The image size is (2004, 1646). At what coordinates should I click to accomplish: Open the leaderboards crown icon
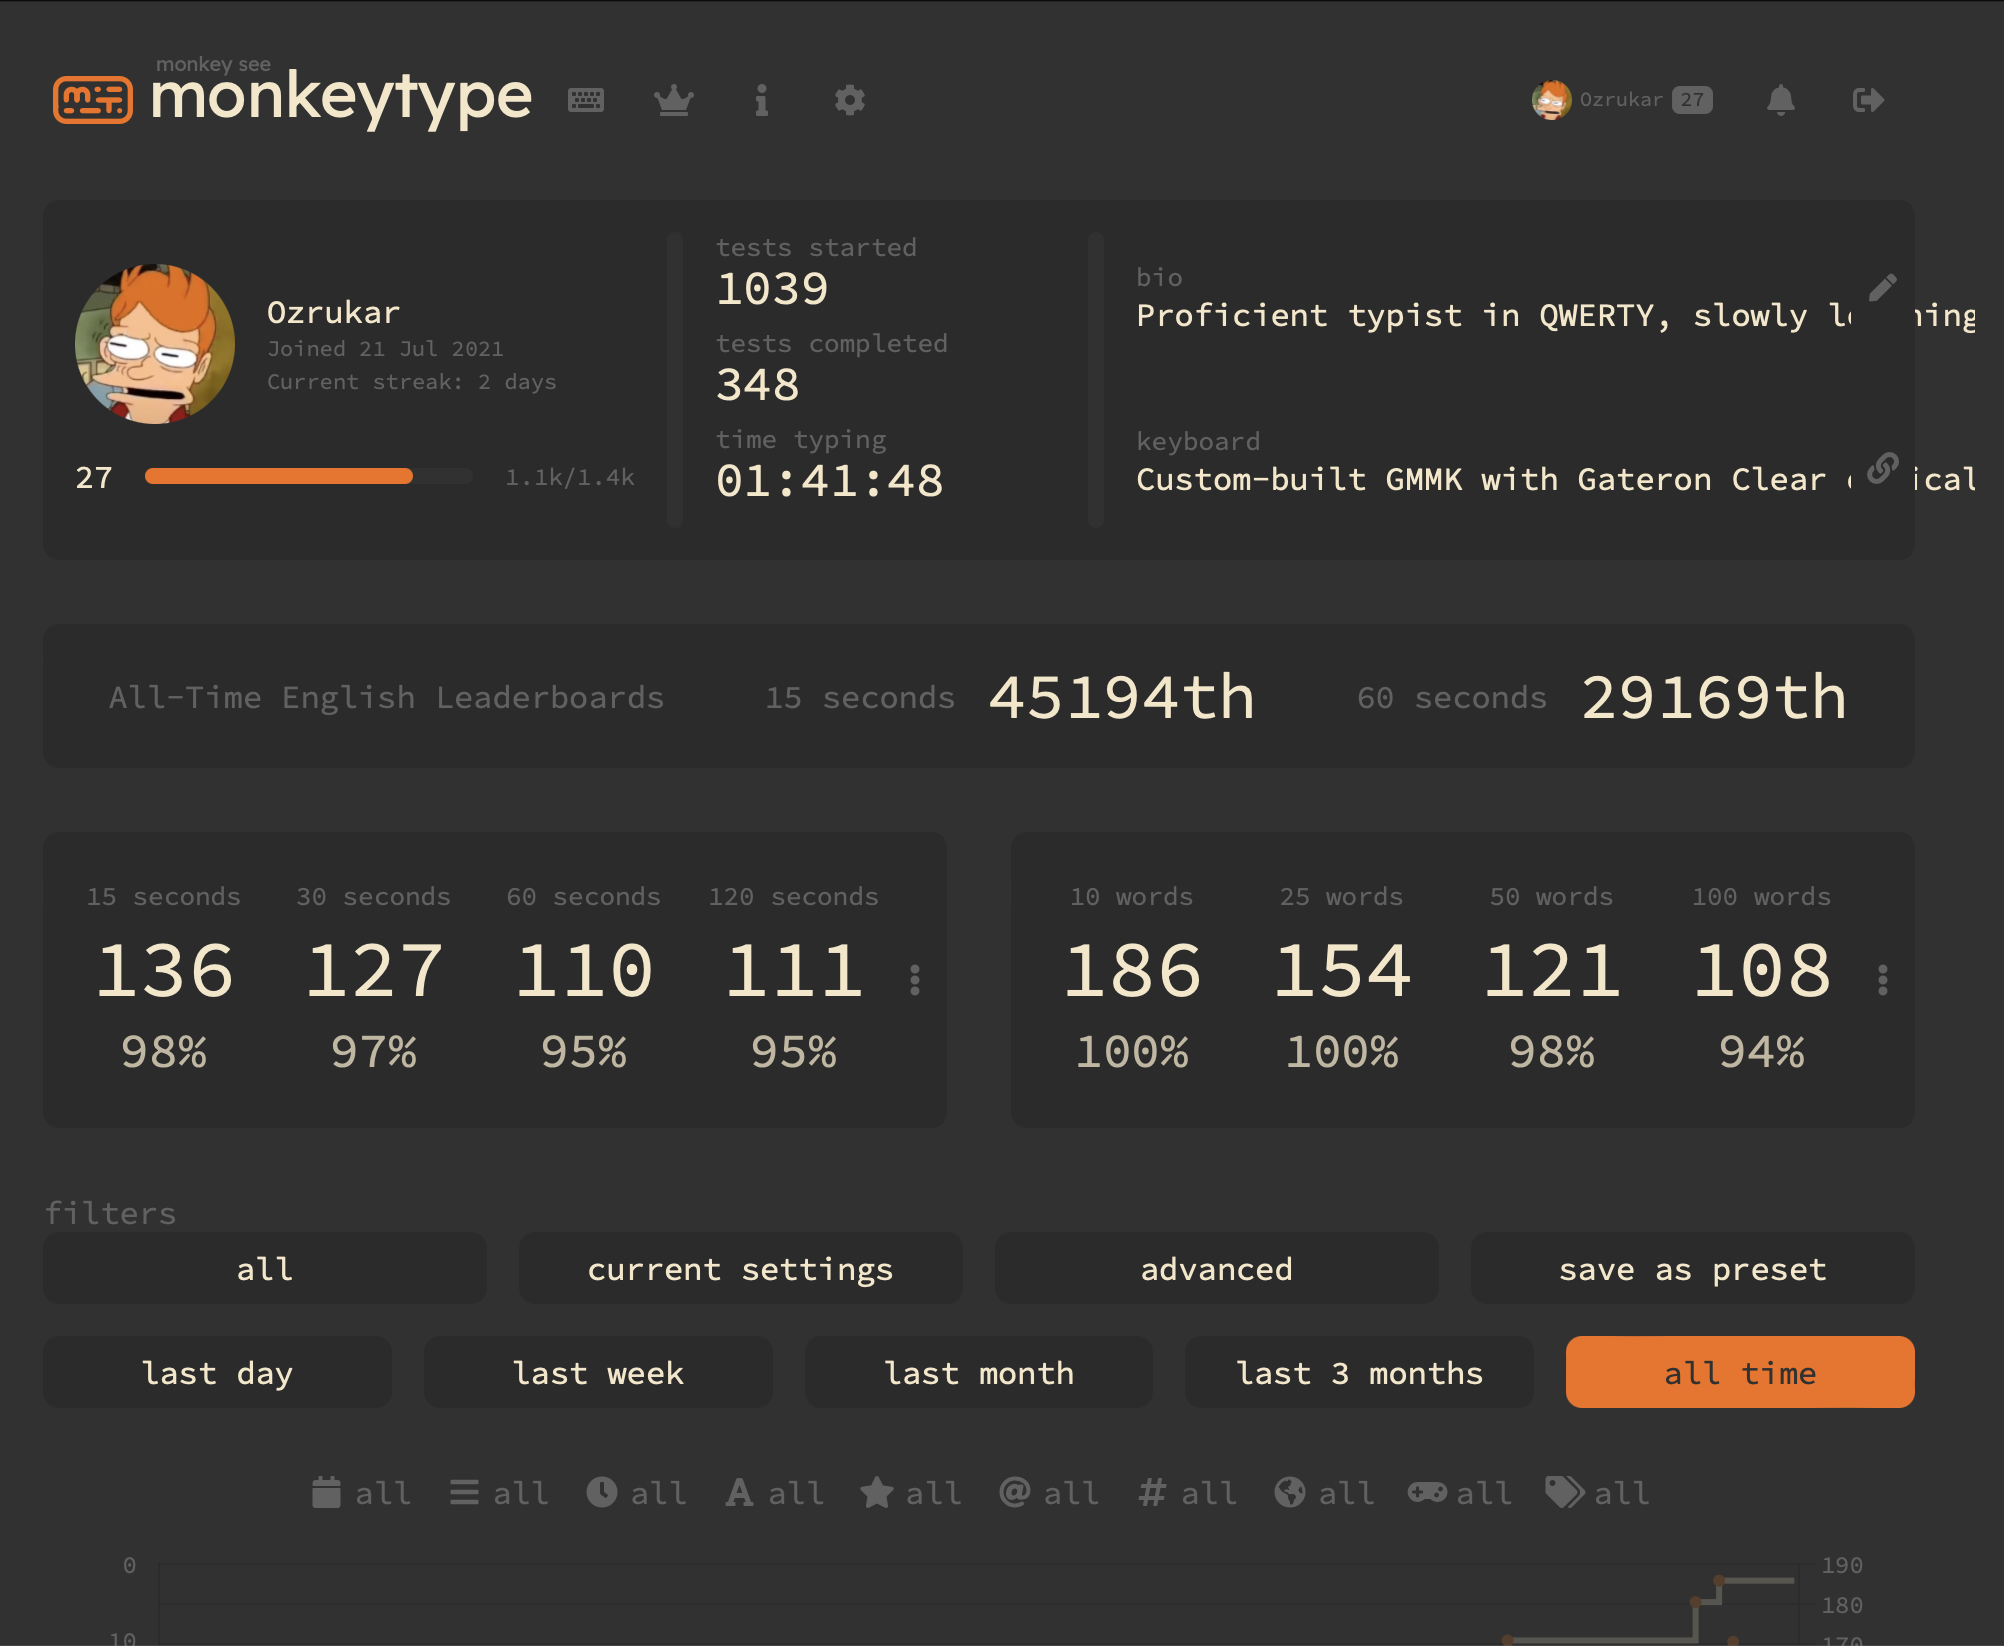[x=674, y=100]
